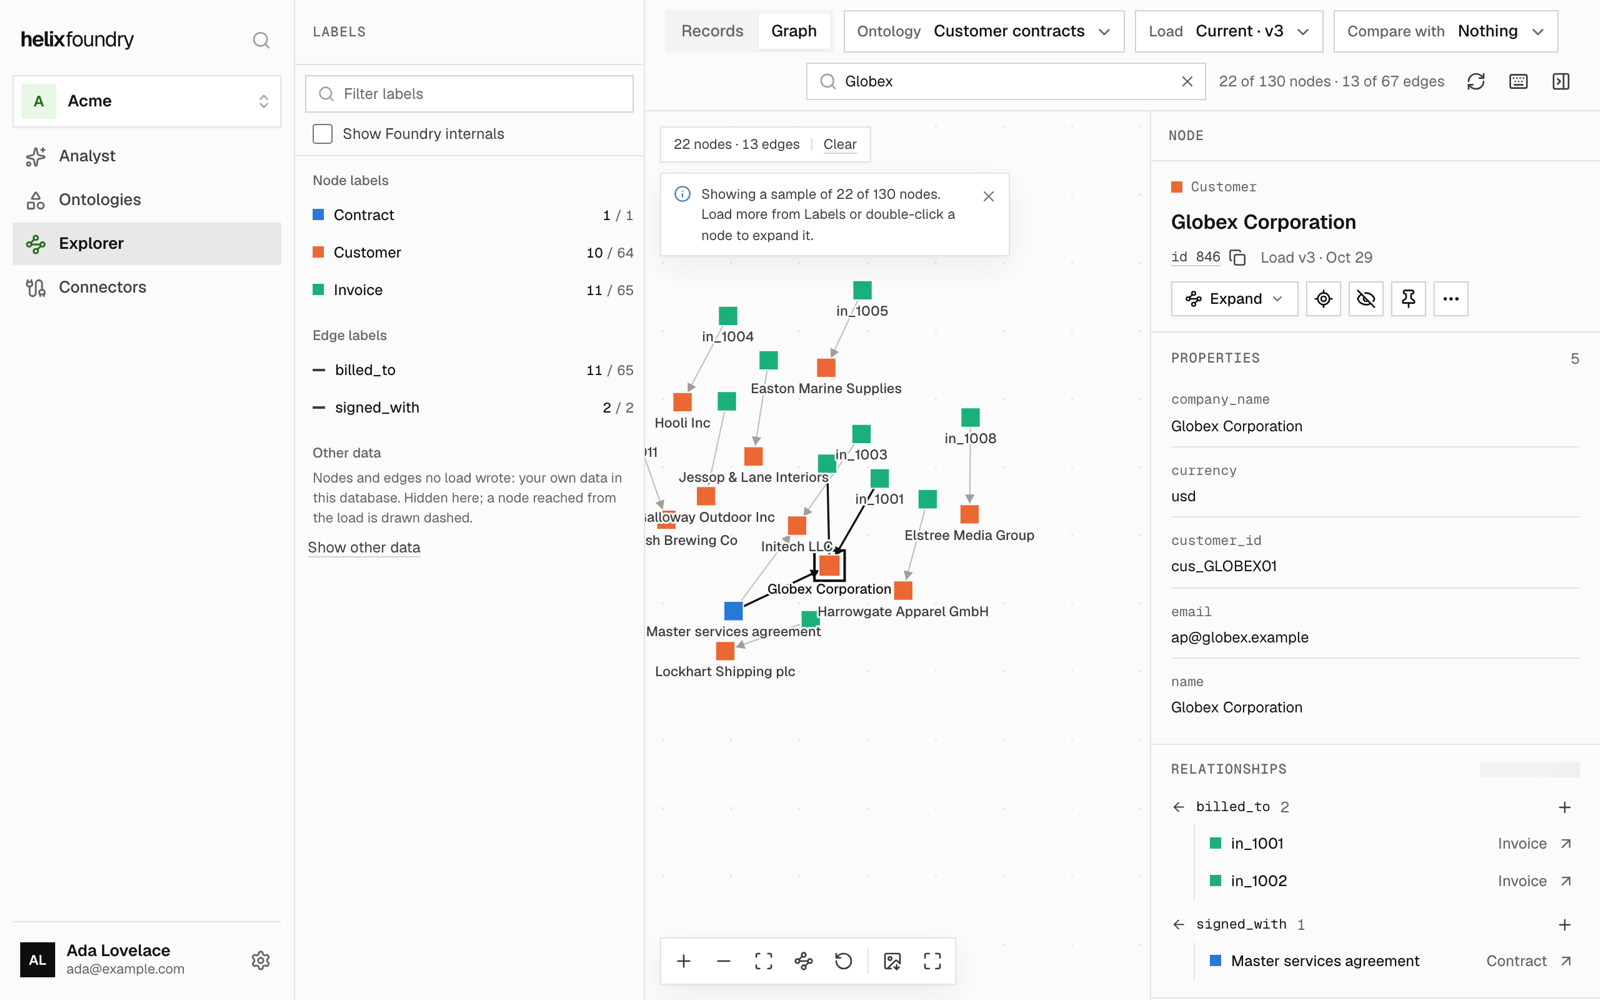Clear the Globex search text
Screen dimensions: 1600x1000
[1187, 81]
